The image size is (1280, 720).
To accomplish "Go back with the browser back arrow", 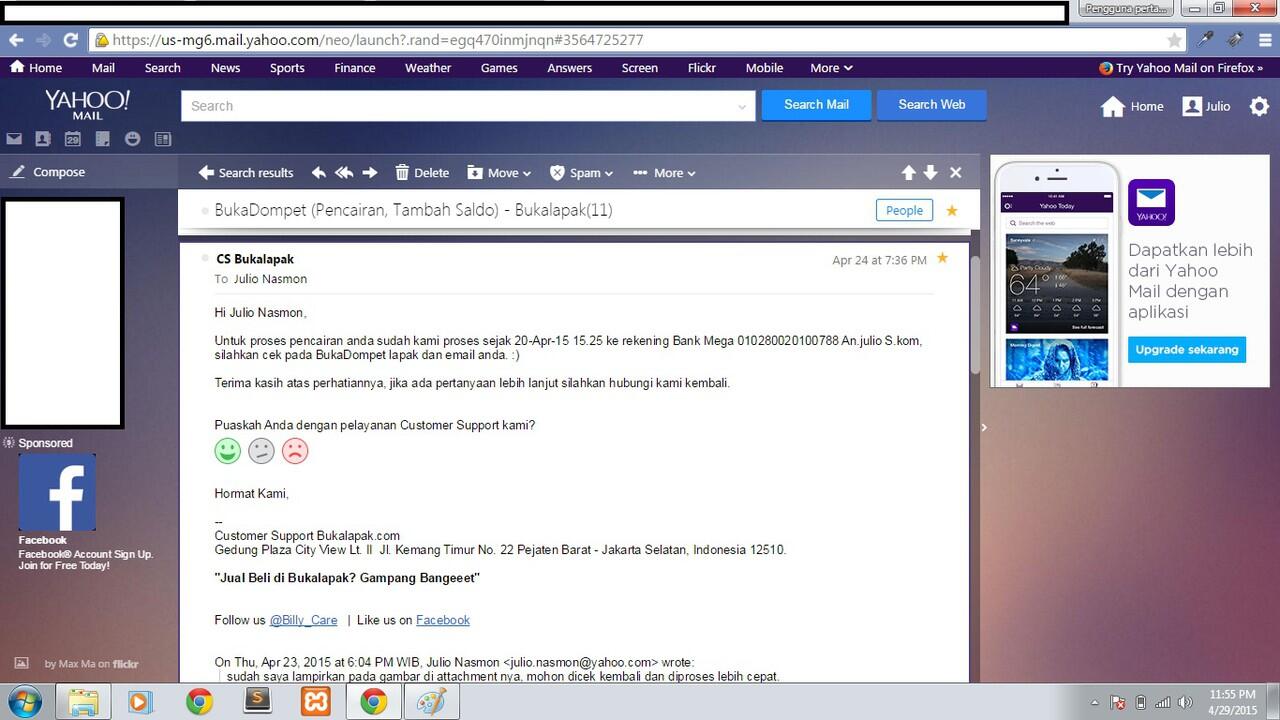I will 16,40.
